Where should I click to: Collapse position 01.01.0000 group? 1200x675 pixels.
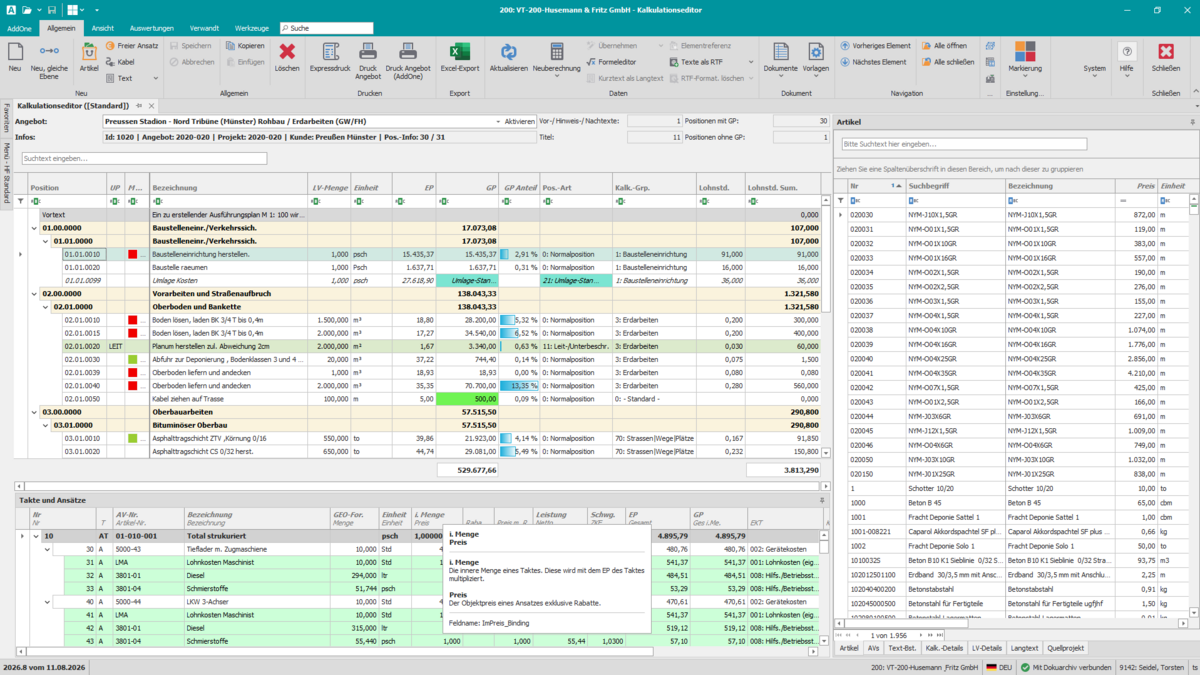[44, 241]
